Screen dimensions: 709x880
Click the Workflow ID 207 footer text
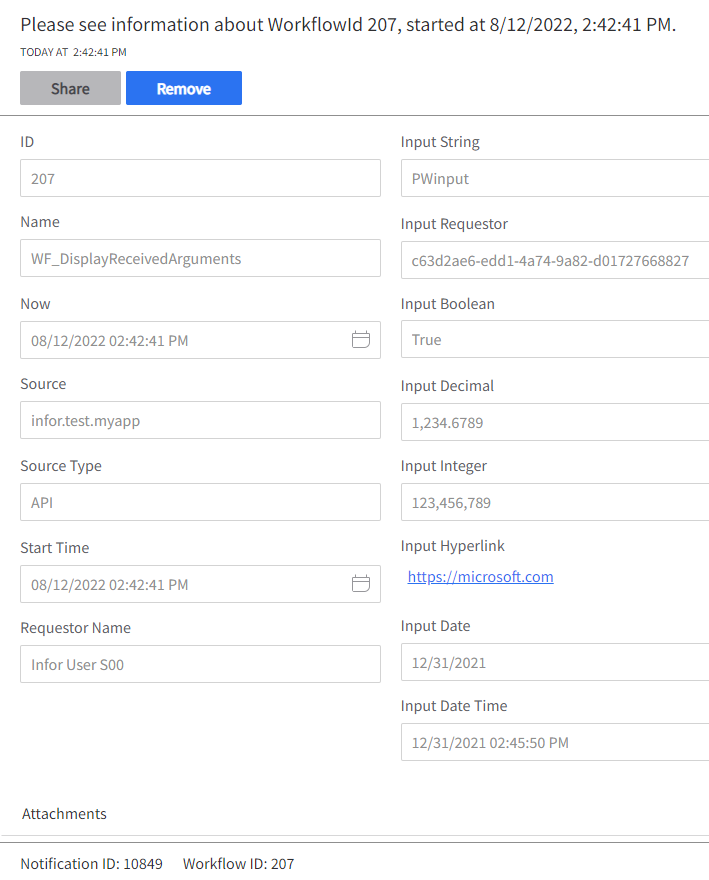[238, 864]
